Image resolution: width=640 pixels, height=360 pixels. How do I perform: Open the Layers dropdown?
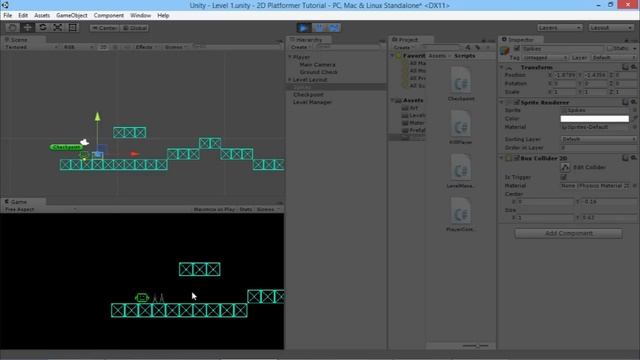[560, 28]
